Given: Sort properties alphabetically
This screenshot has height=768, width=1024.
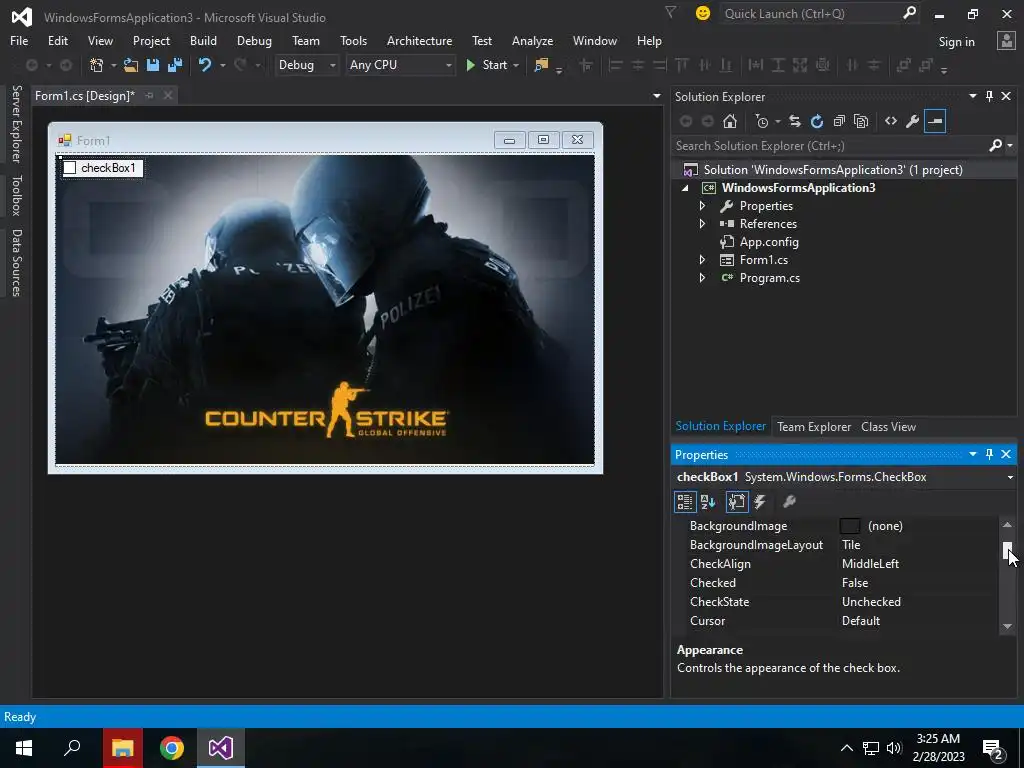Looking at the screenshot, I should coord(708,502).
